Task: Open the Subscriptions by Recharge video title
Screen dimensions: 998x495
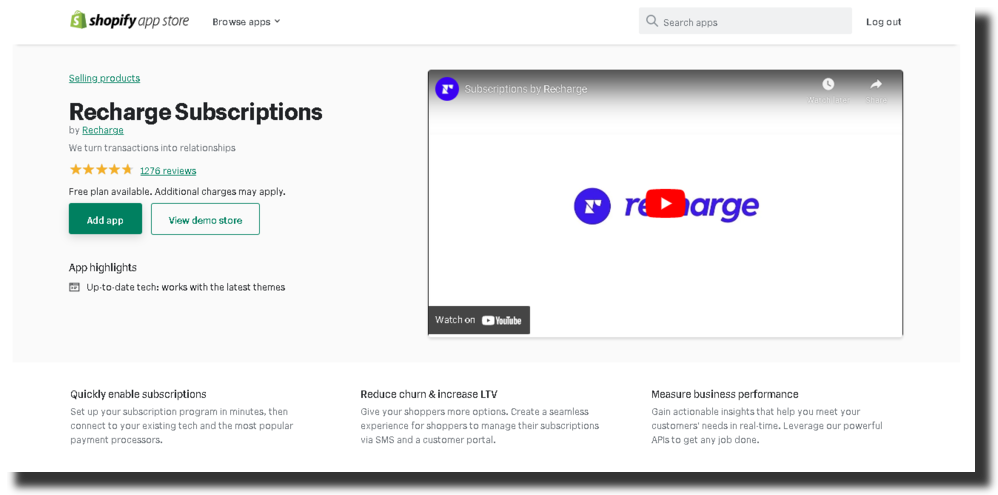Action: (x=526, y=89)
